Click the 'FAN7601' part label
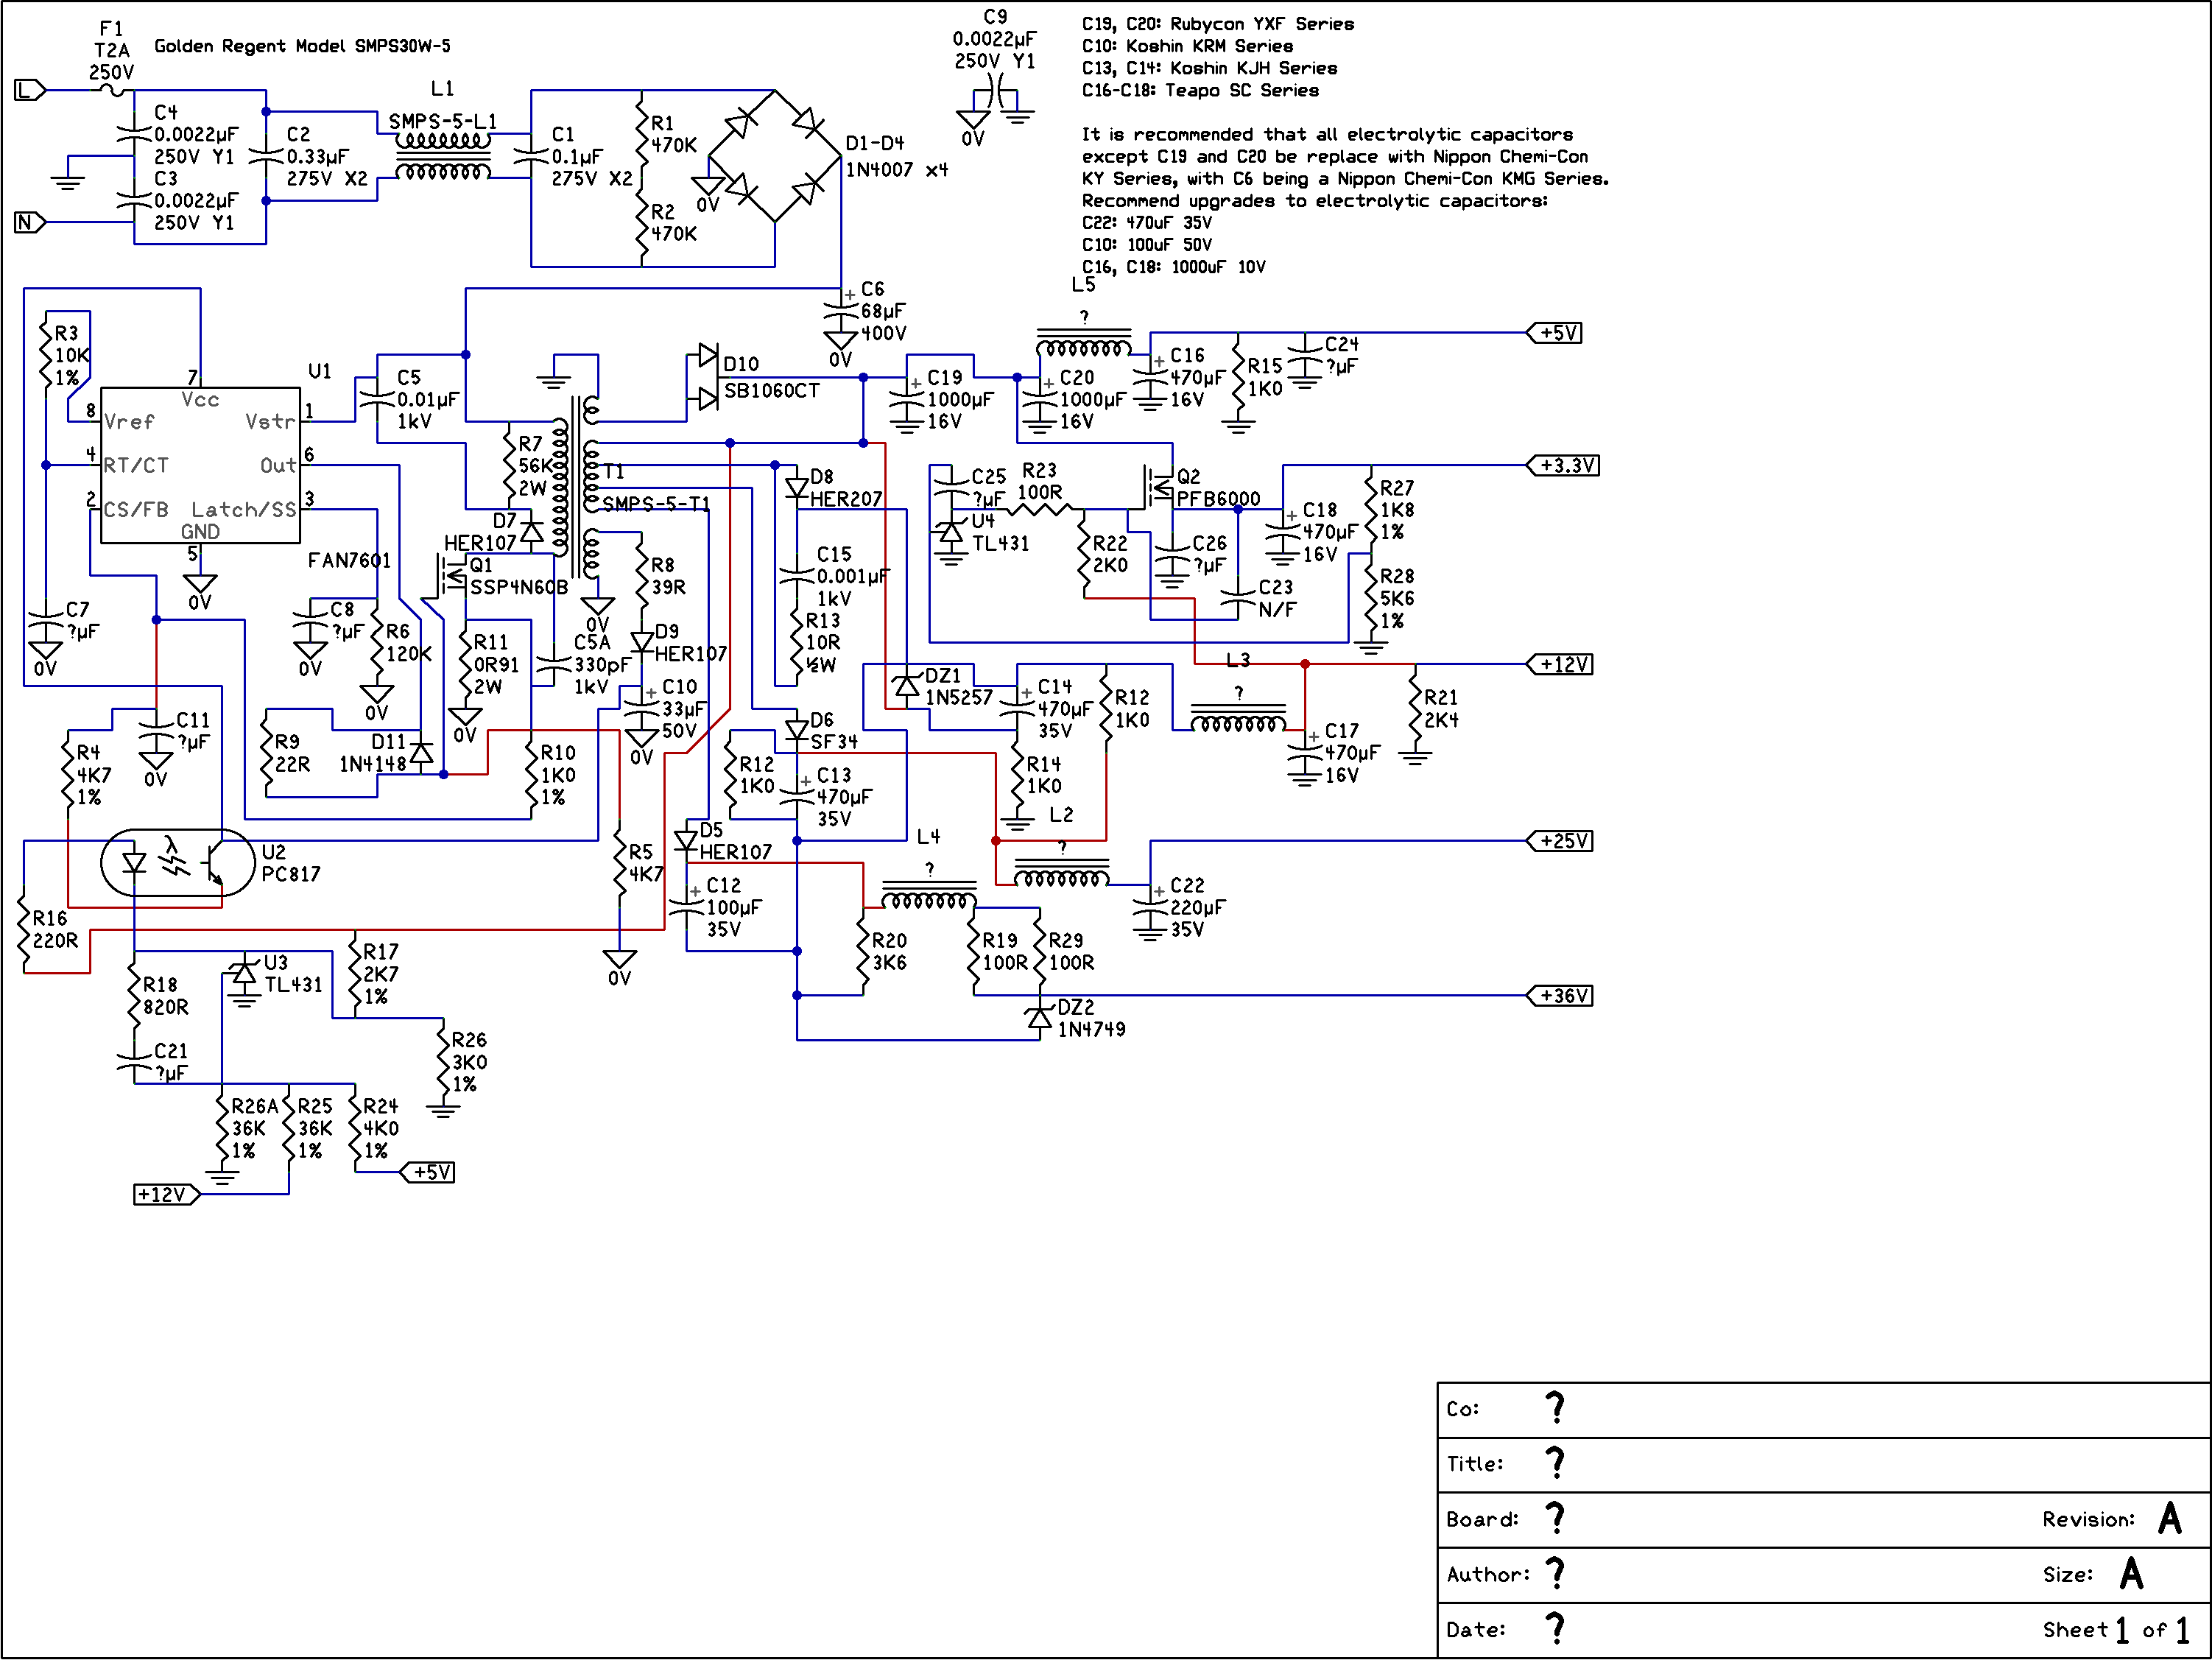 pos(349,560)
